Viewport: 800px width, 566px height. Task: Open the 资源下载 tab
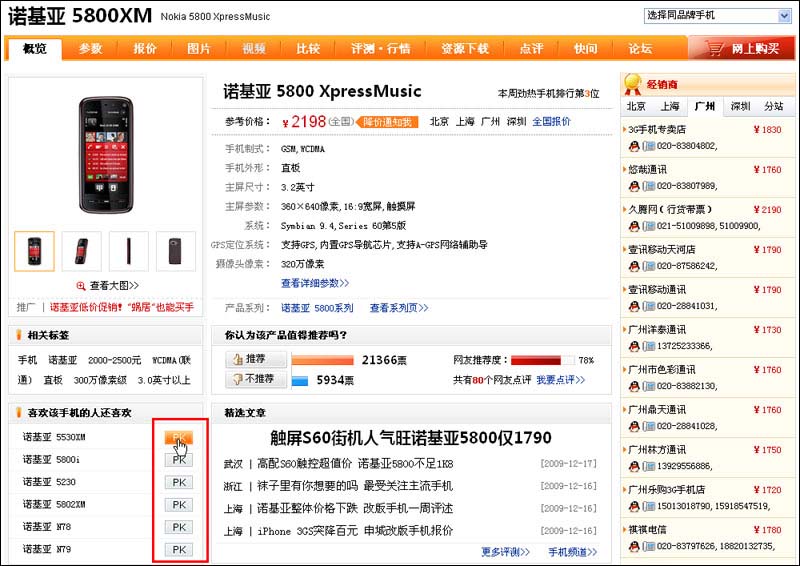[x=465, y=48]
